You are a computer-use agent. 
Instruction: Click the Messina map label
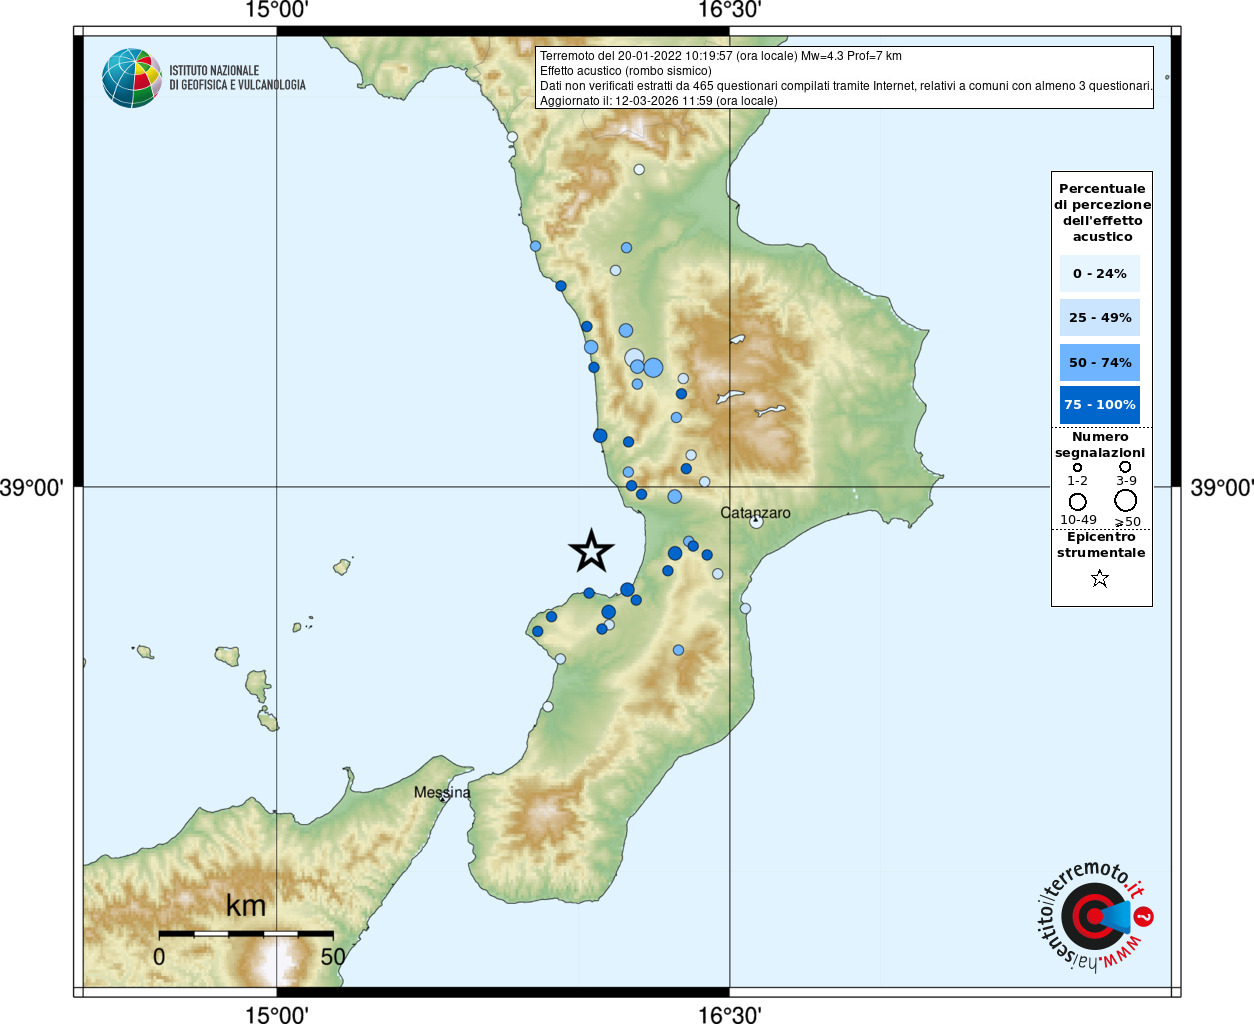[442, 791]
